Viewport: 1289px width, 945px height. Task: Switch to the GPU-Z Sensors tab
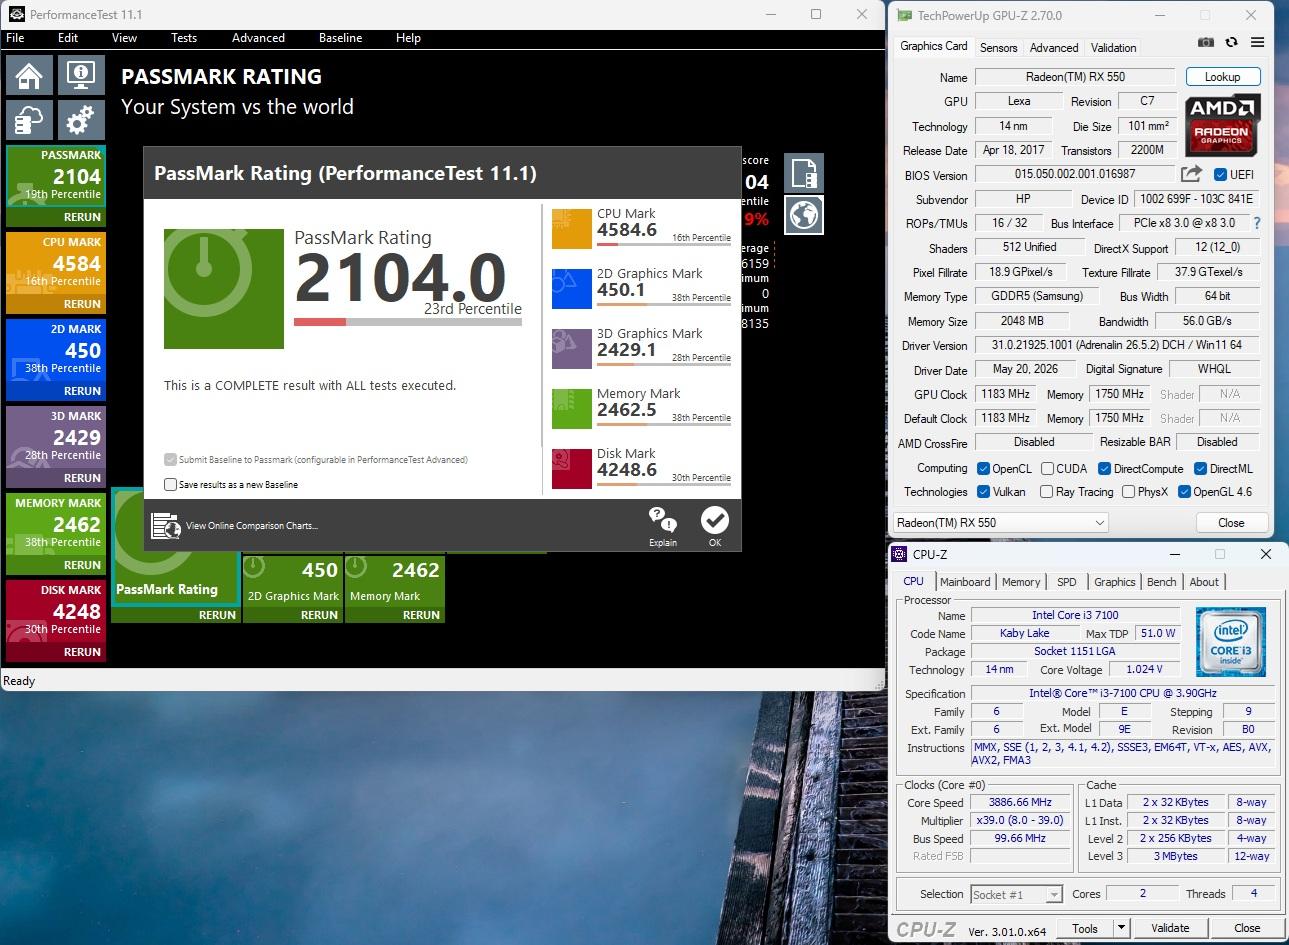[x=998, y=48]
